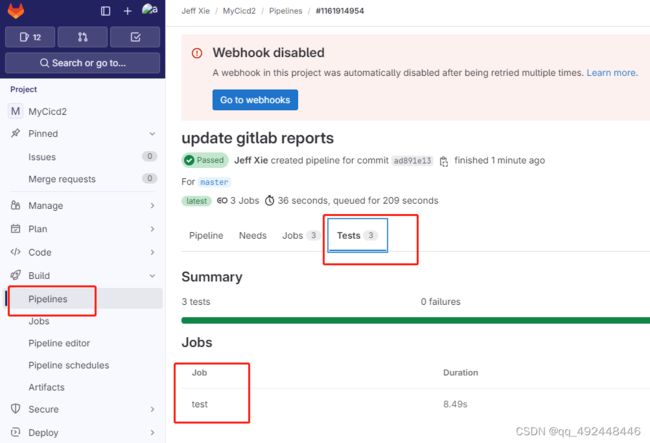Click the Passed status badge

point(205,160)
